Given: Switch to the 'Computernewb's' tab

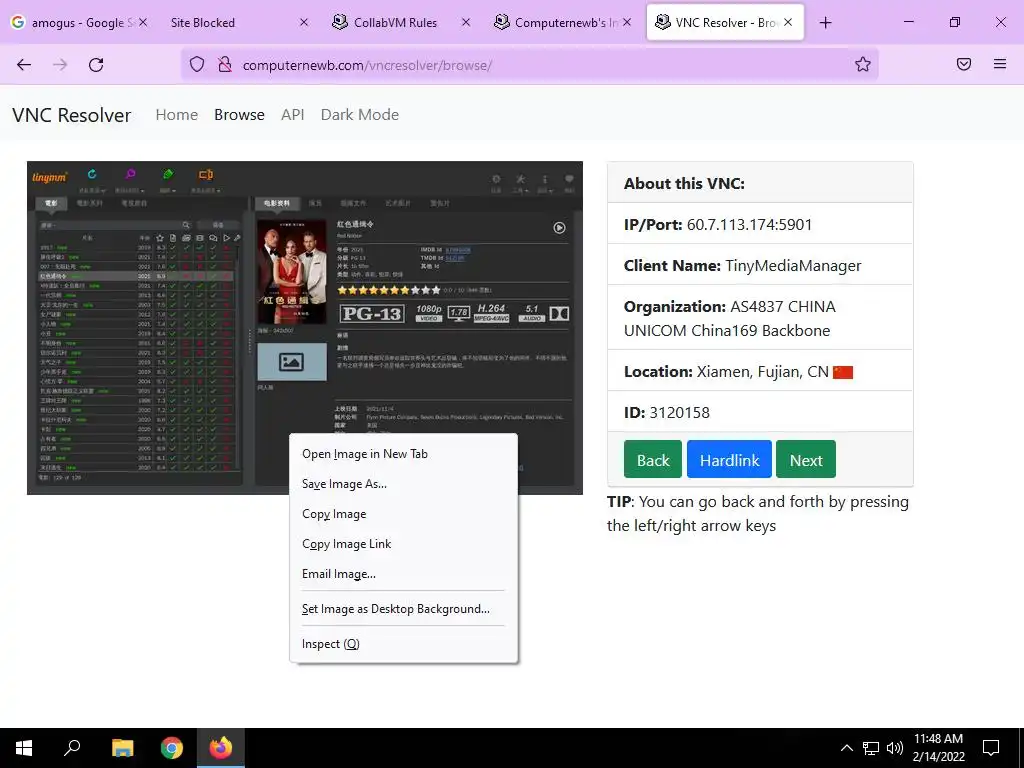Looking at the screenshot, I should [x=562, y=22].
